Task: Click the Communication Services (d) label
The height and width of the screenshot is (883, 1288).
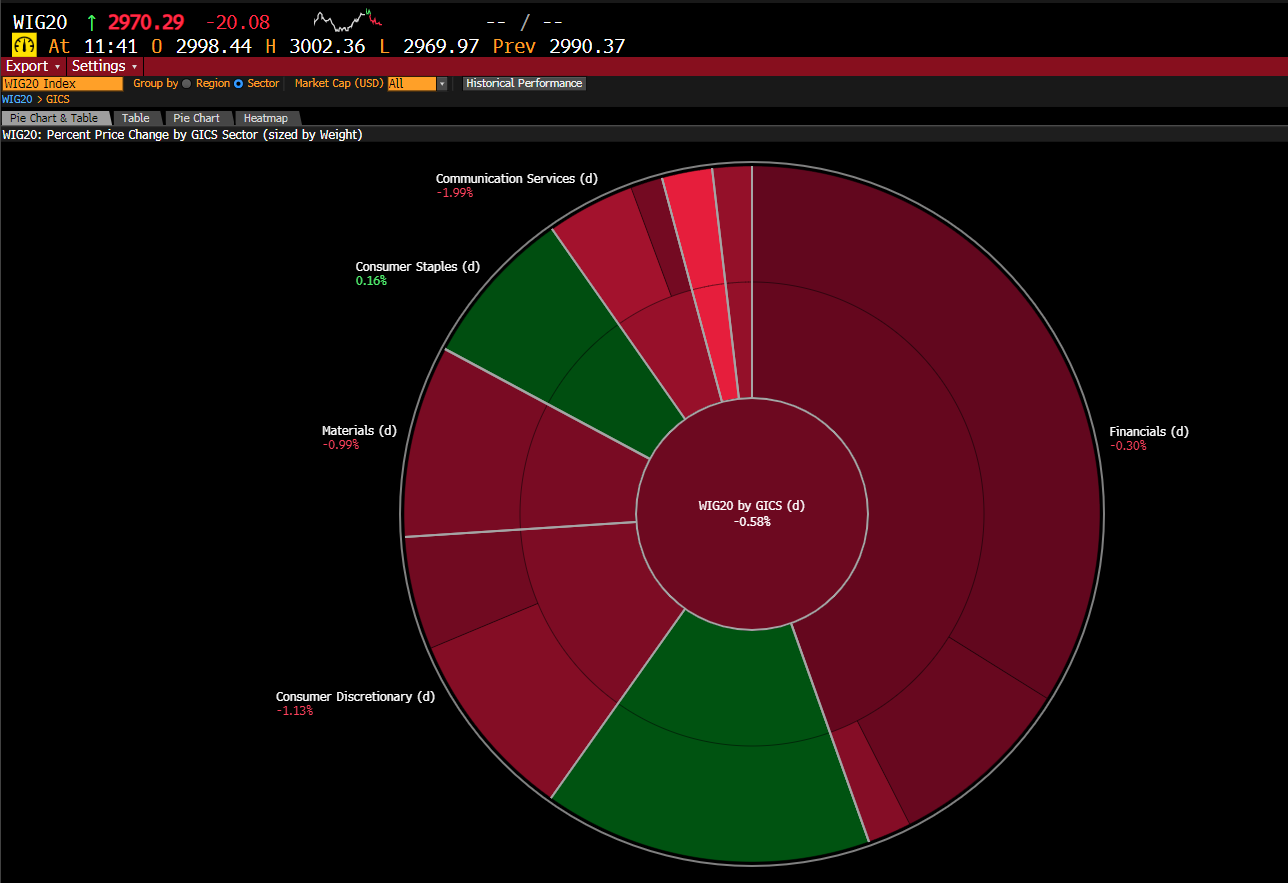Action: point(516,179)
